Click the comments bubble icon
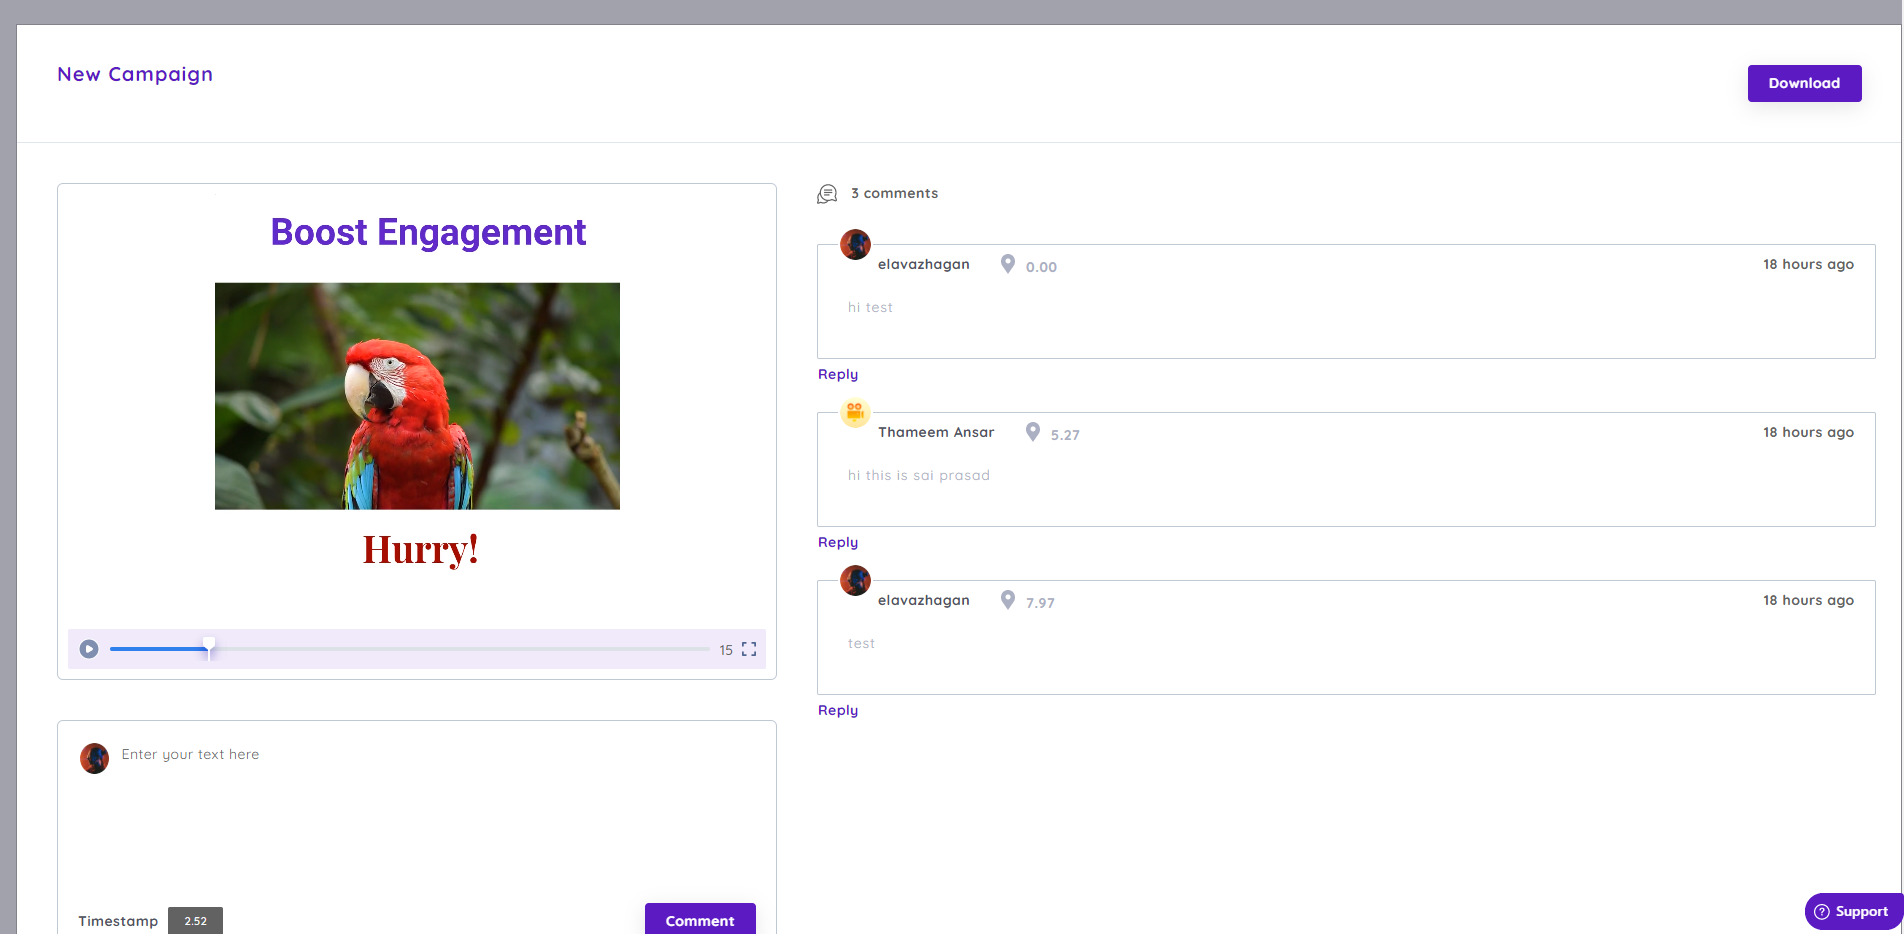 (x=827, y=194)
